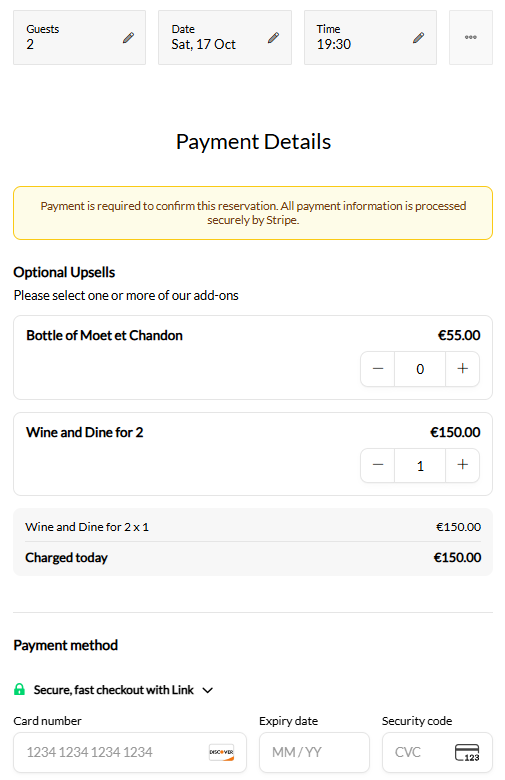Remove one Wine and Dine for 2
This screenshot has width=505, height=780.
[378, 465]
